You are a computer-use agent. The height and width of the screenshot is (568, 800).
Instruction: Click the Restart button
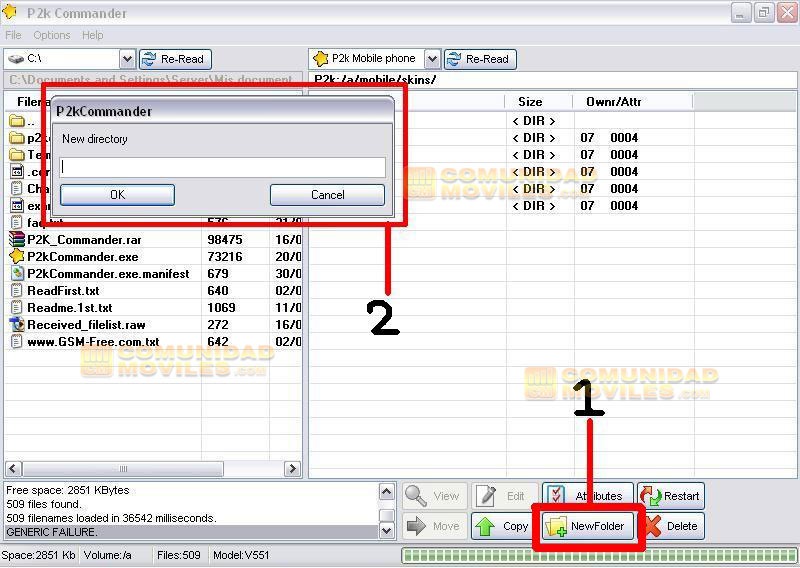(671, 496)
